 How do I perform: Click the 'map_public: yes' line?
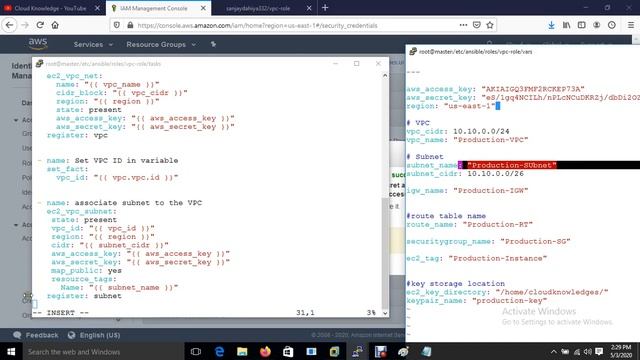tap(86, 271)
